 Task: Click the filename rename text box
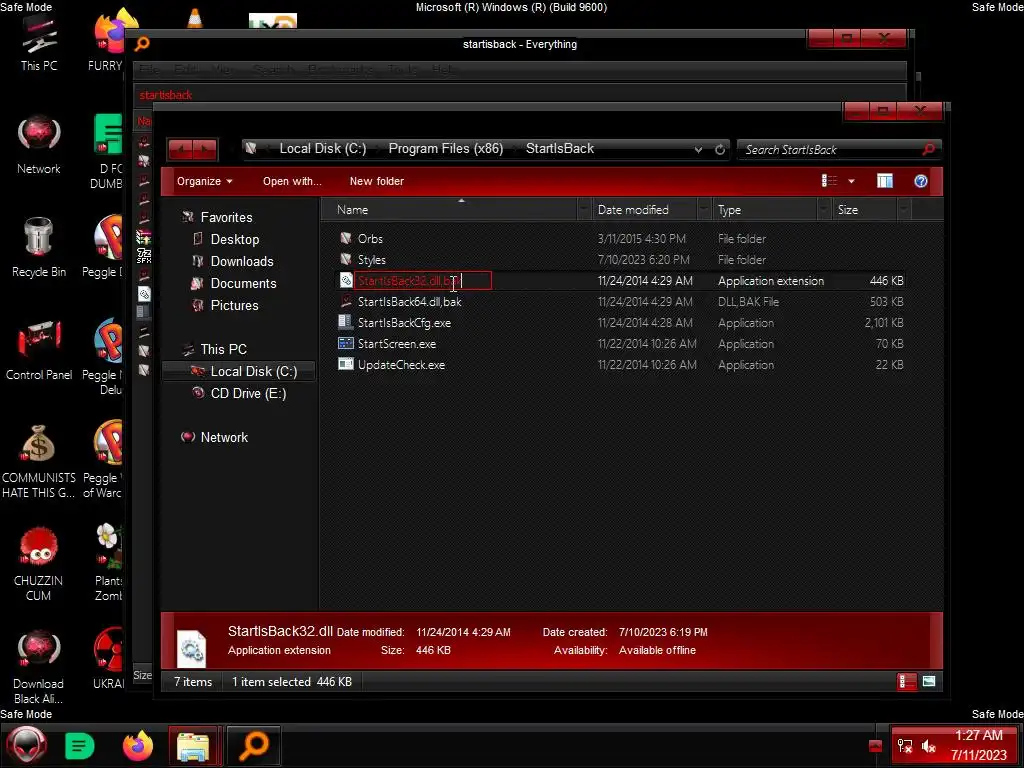coord(423,281)
